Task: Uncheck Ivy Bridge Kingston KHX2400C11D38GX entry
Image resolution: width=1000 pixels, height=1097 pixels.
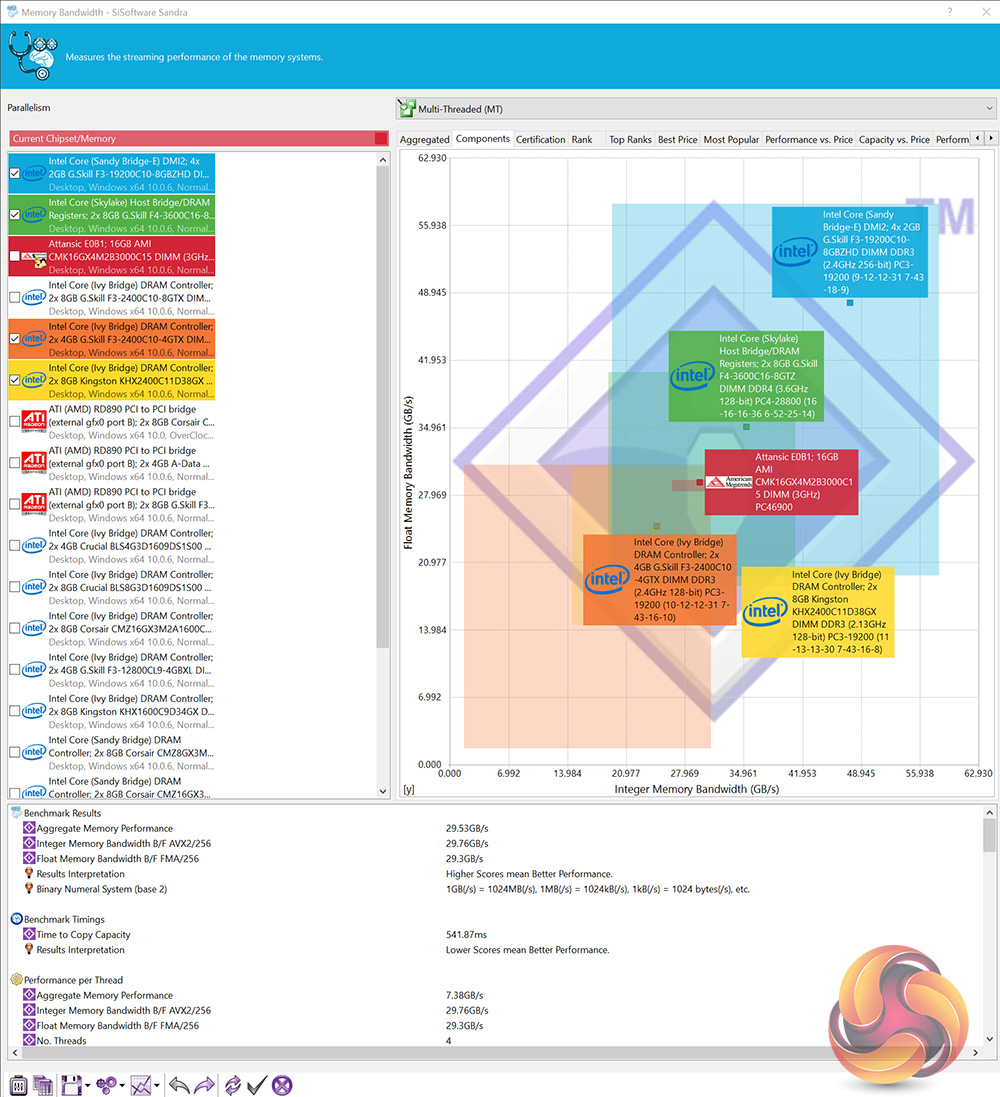Action: (x=15, y=381)
